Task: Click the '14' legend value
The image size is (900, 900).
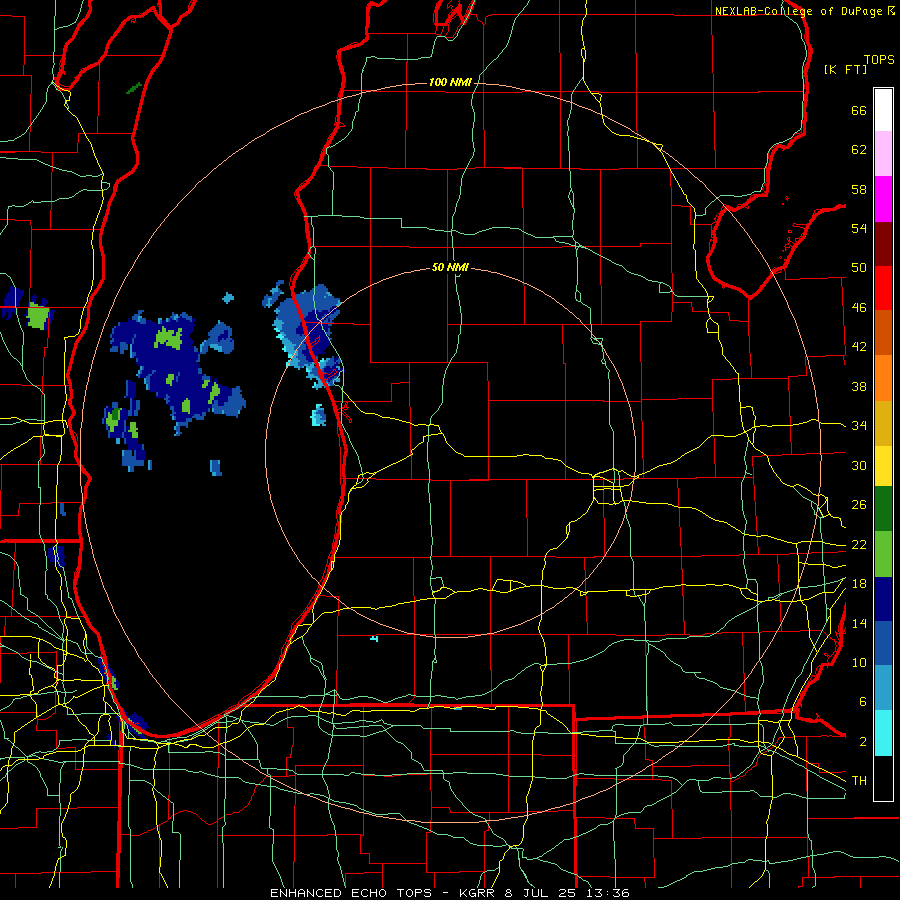Action: 859,623
